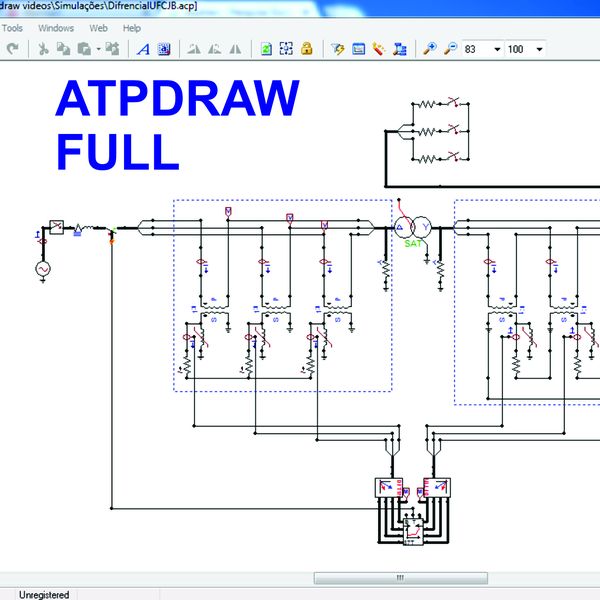Select the bottom switch in upper branch
600x600 pixels.
(453, 157)
